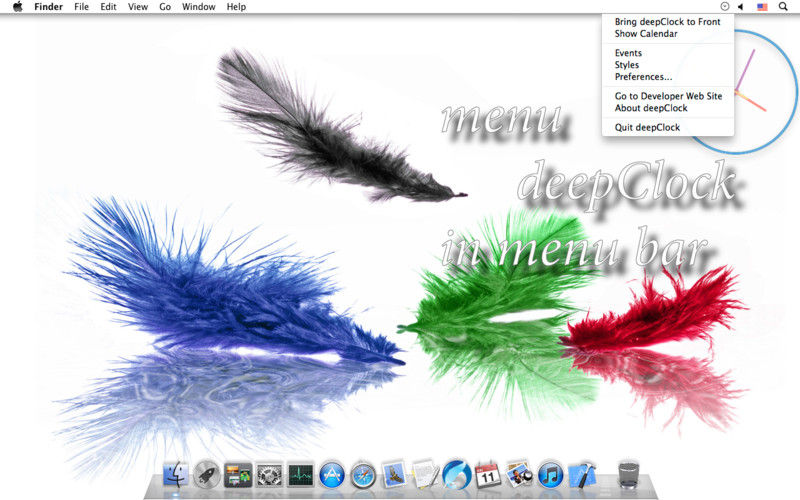Click the volume speaker in menu bar
This screenshot has width=800, height=500.
[741, 7]
